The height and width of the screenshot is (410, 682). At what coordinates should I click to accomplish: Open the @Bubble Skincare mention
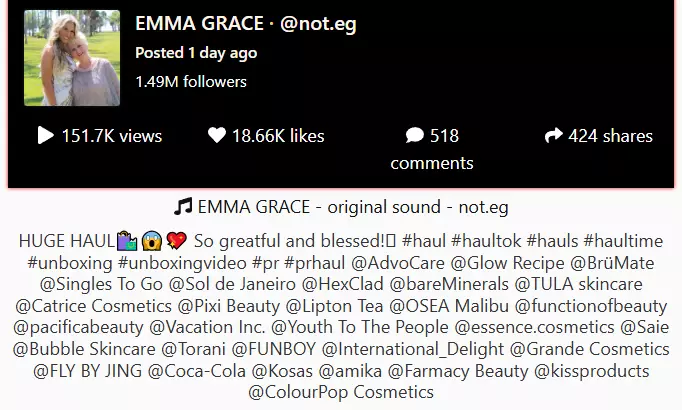[84, 349]
